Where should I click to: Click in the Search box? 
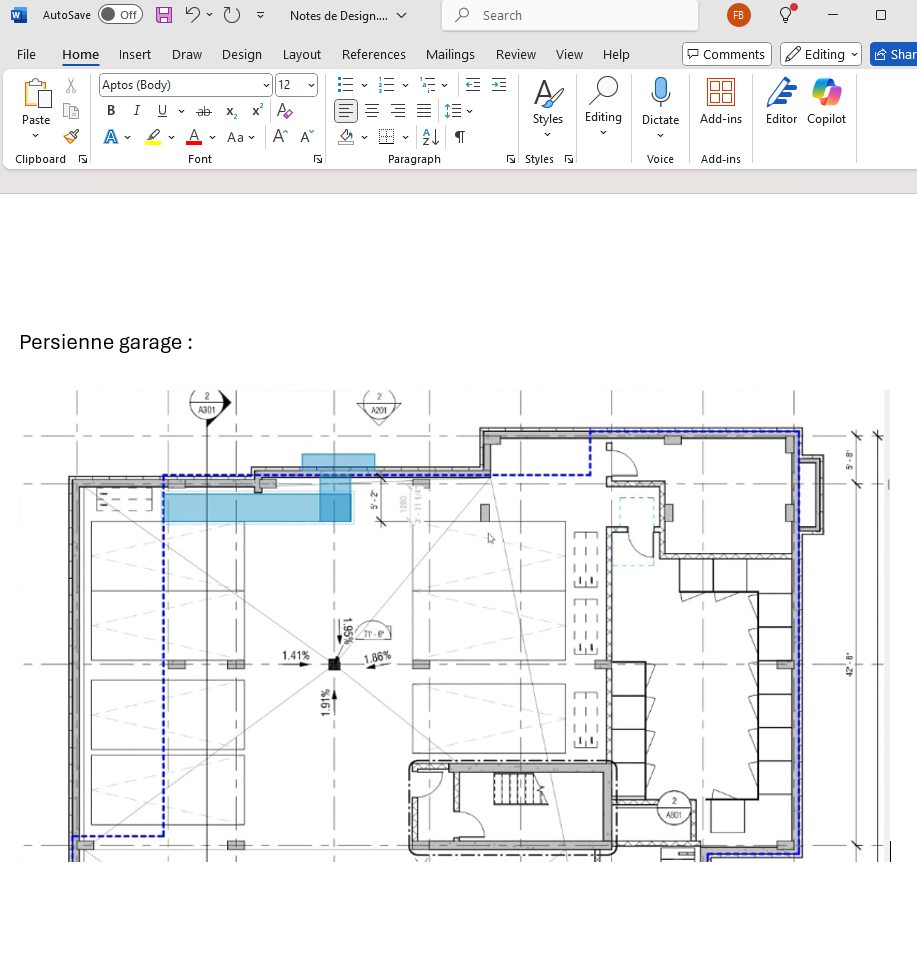click(570, 15)
